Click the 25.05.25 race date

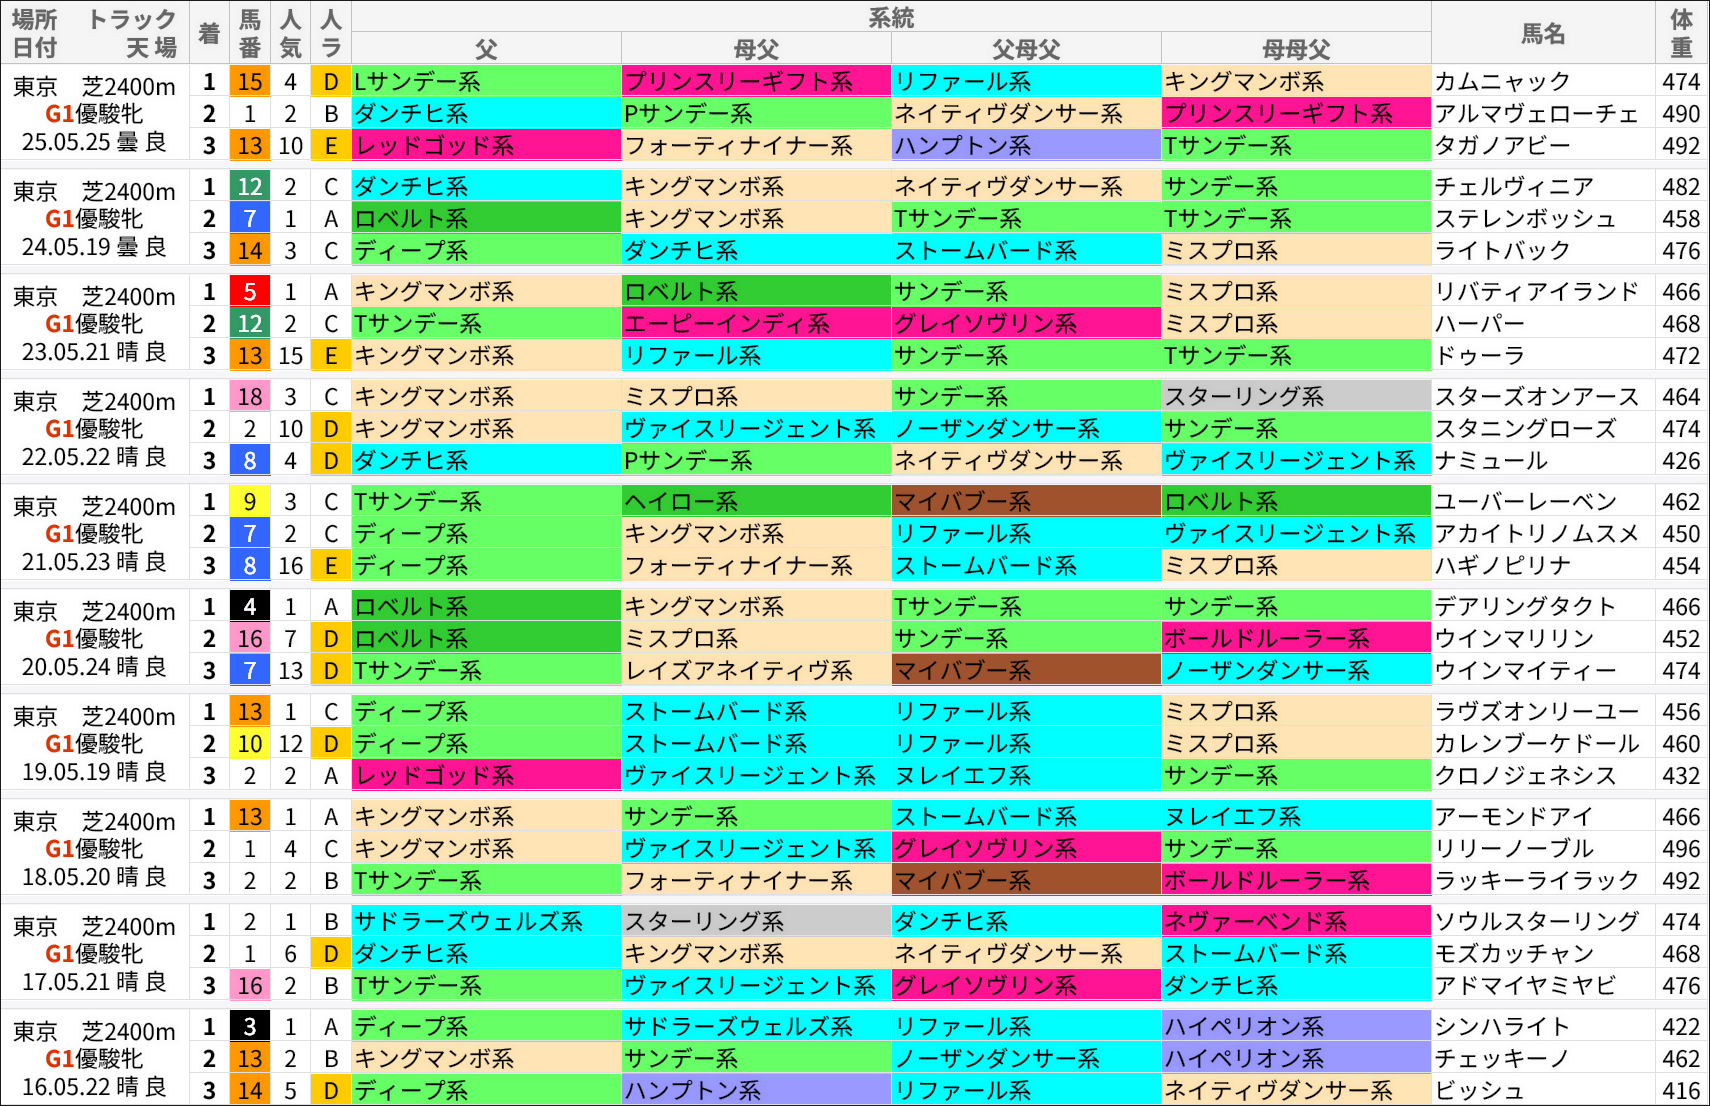point(66,143)
